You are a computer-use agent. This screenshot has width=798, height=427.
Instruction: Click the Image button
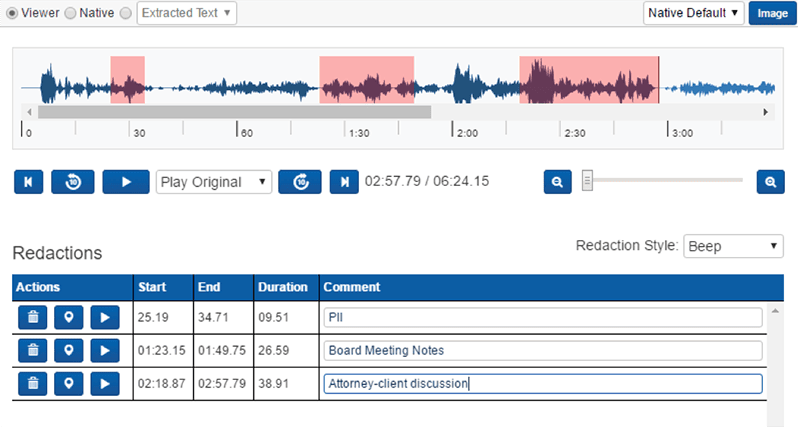click(x=772, y=13)
